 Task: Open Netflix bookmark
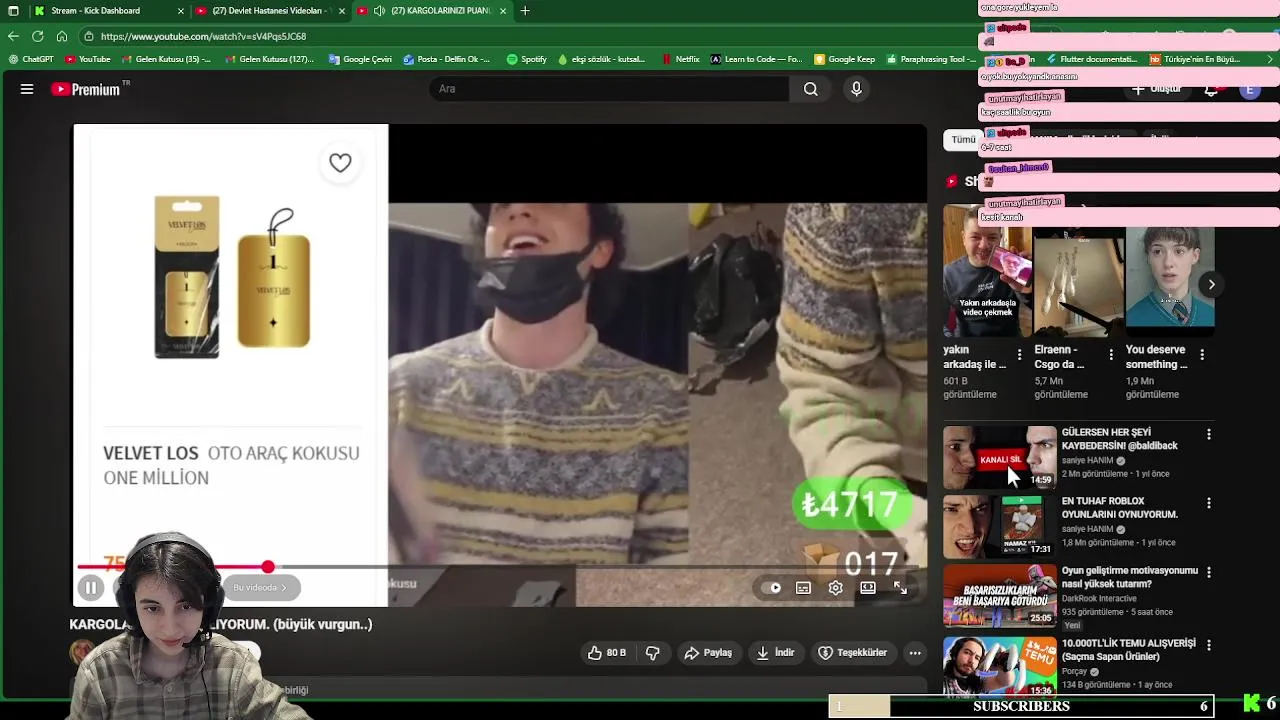click(680, 59)
